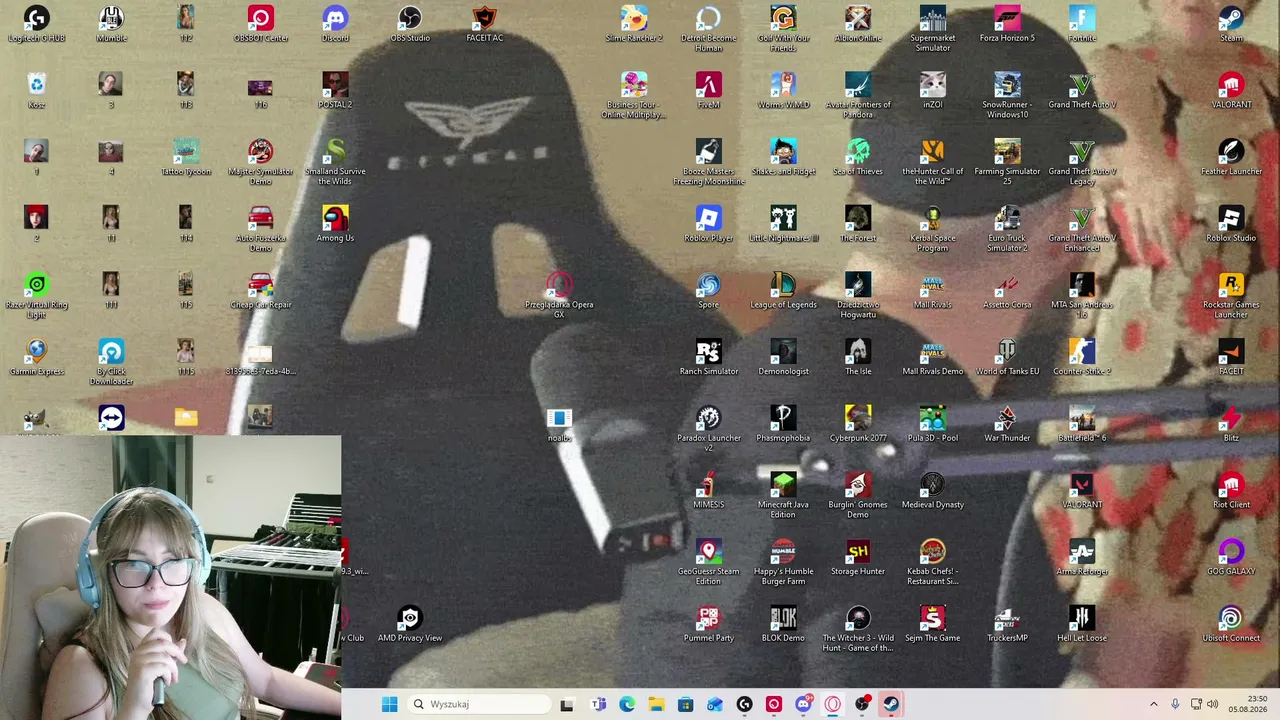Select the Roblox Player shortcut
1280x720 pixels.
pyautogui.click(x=709, y=225)
